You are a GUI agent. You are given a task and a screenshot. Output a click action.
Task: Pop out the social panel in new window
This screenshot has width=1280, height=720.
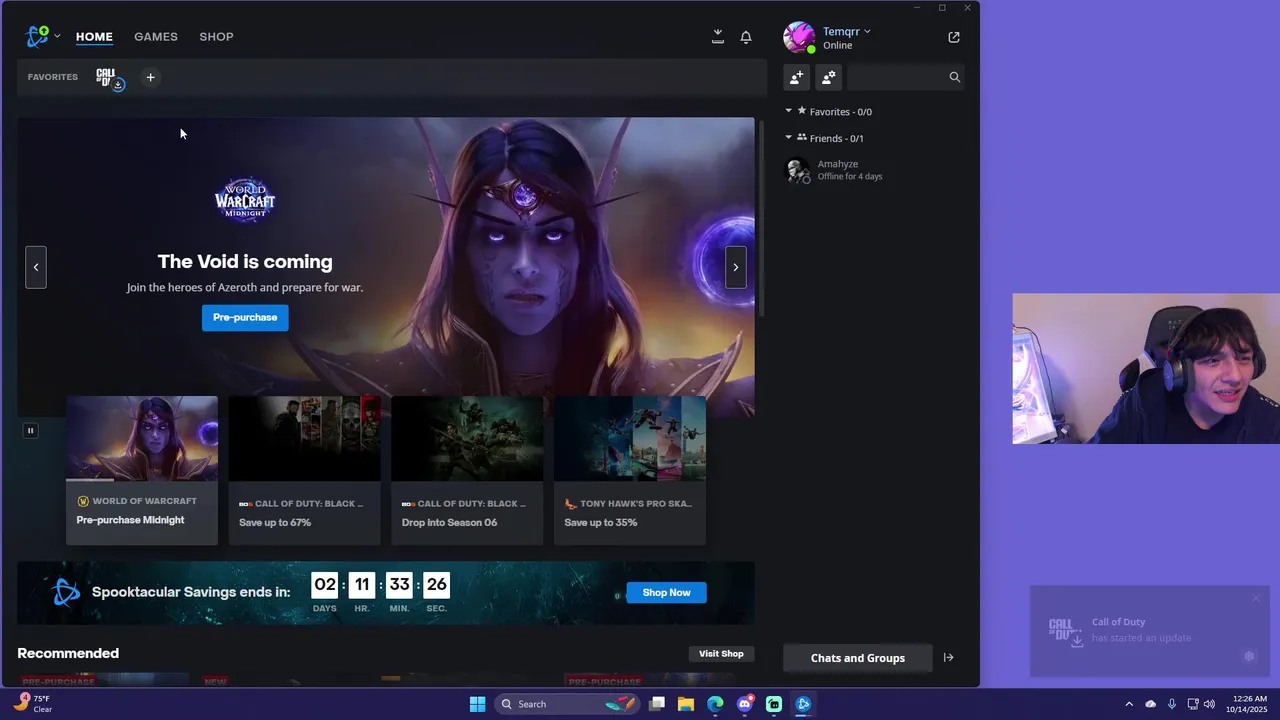point(954,37)
